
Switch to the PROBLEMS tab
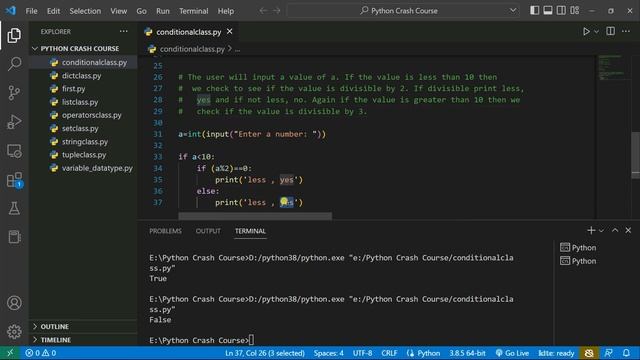(x=165, y=231)
